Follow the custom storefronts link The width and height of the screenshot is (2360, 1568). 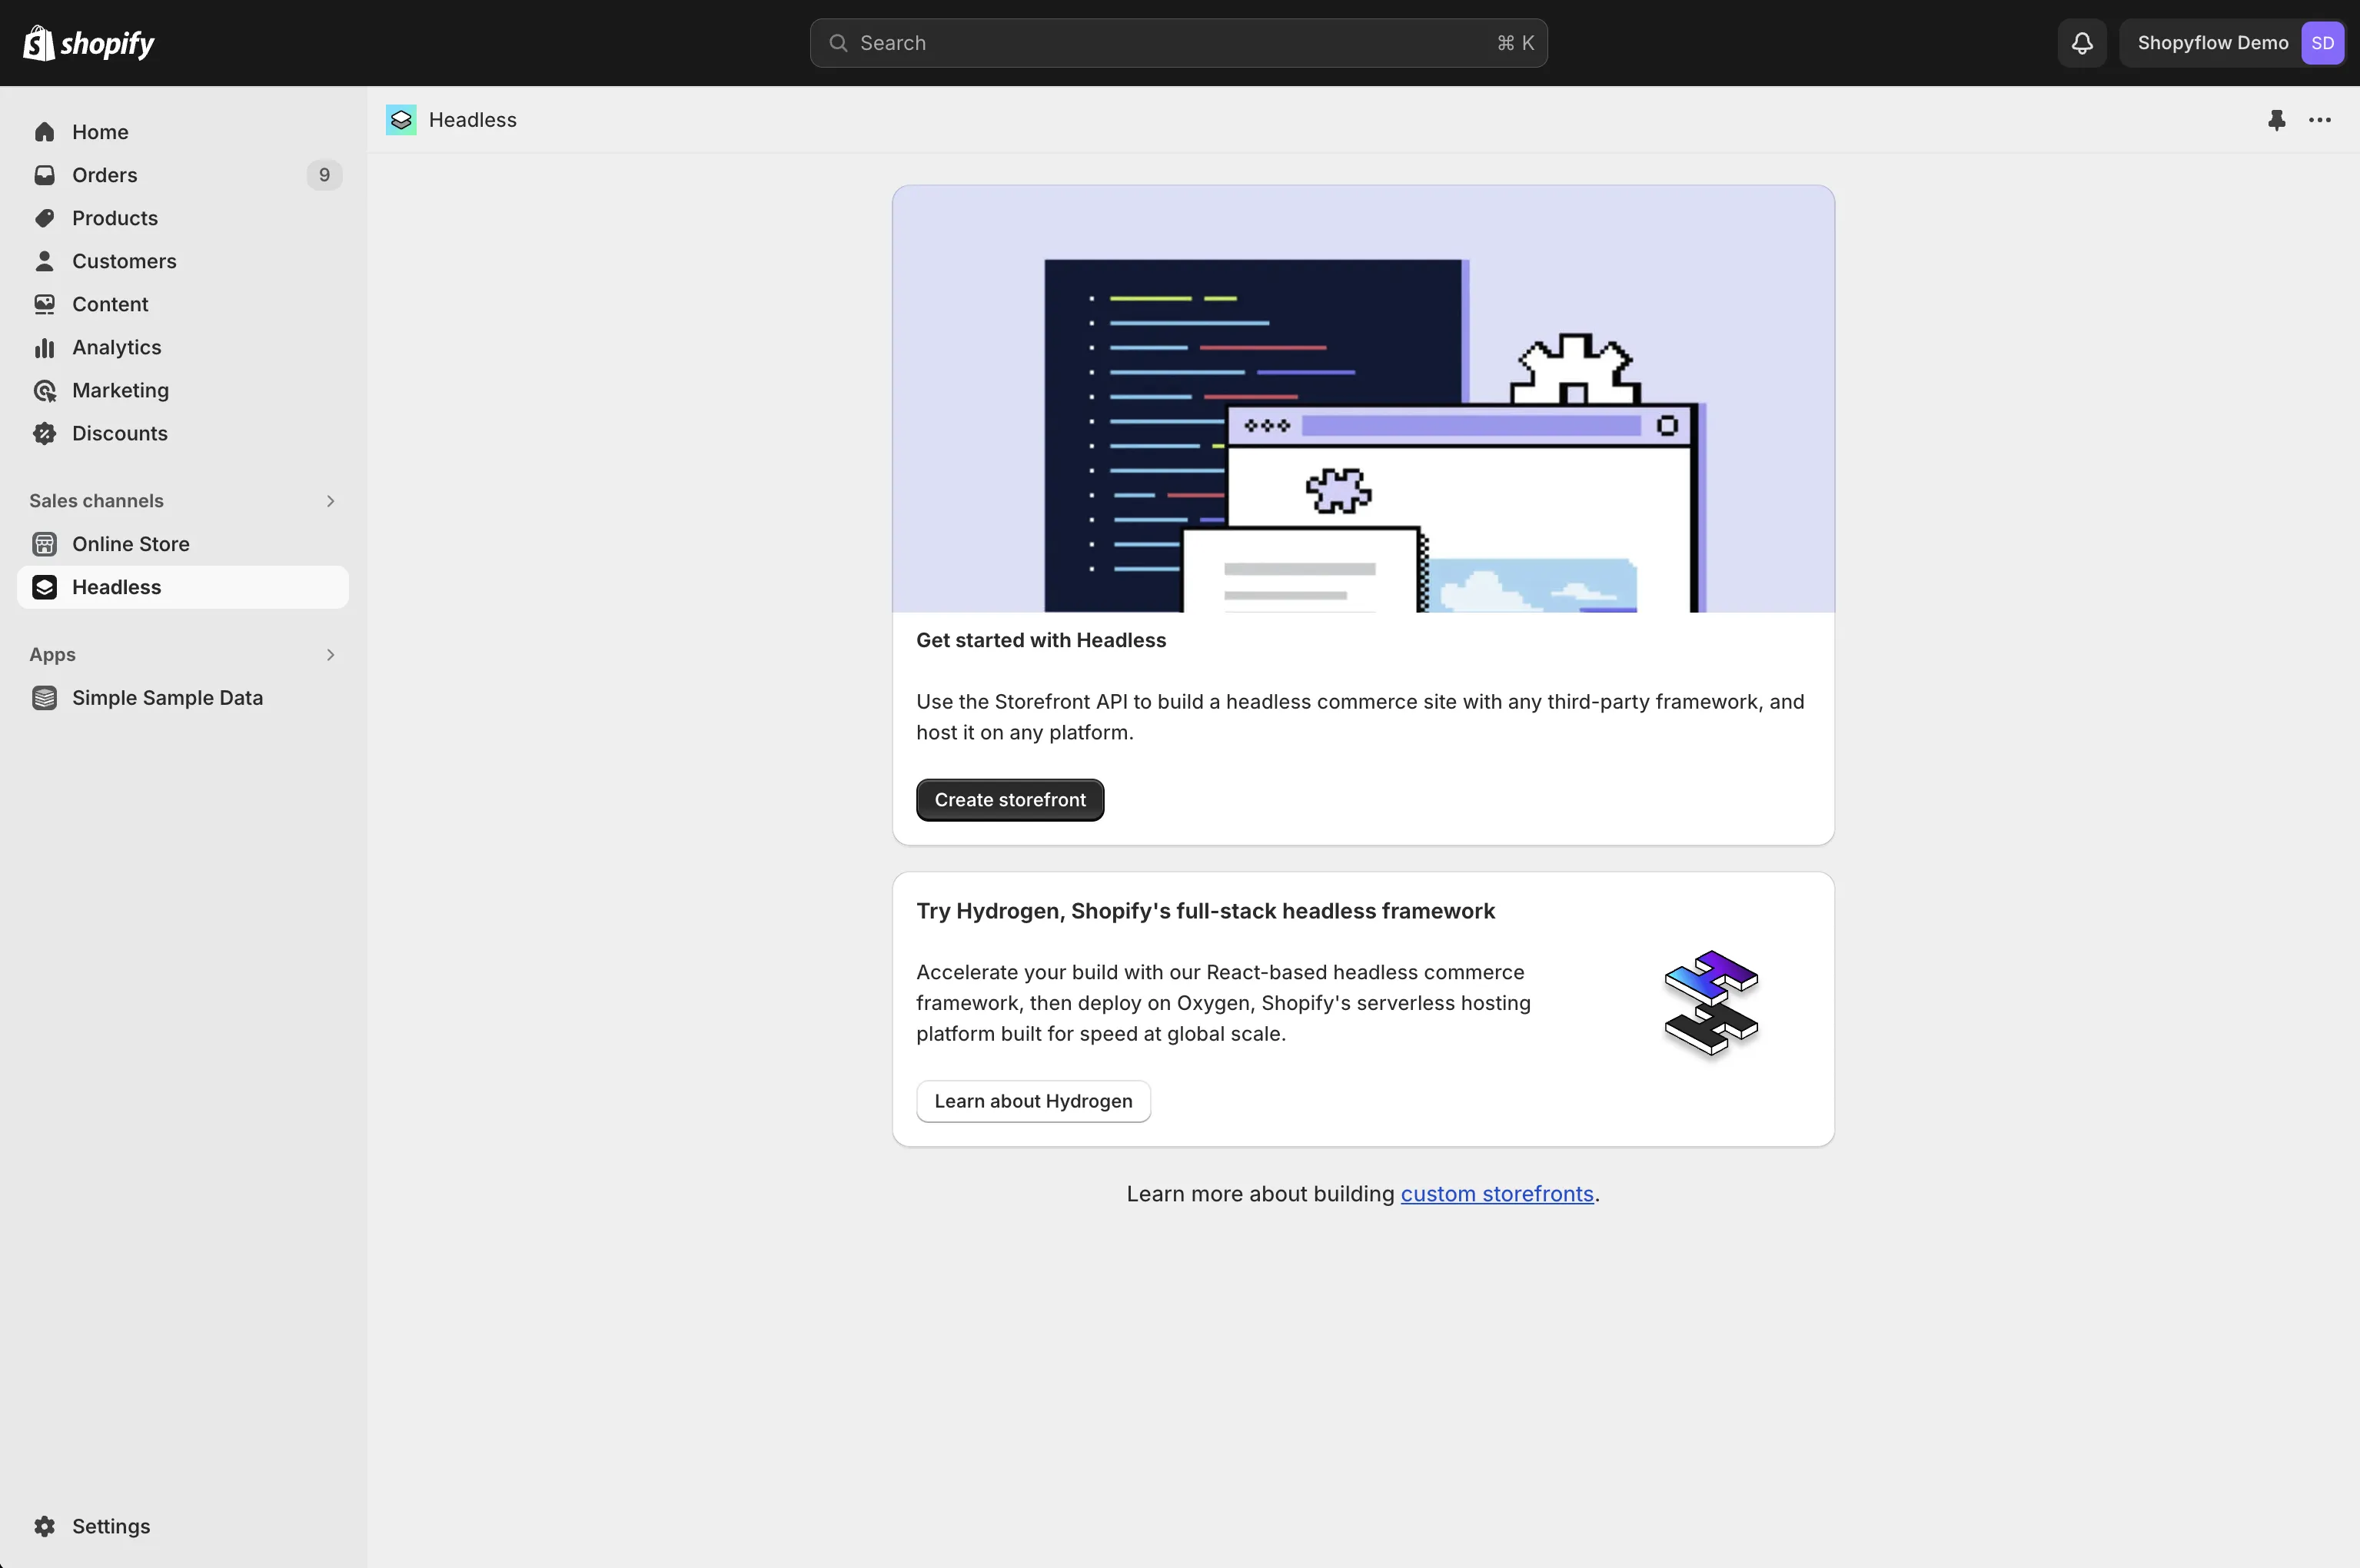pyautogui.click(x=1497, y=1194)
